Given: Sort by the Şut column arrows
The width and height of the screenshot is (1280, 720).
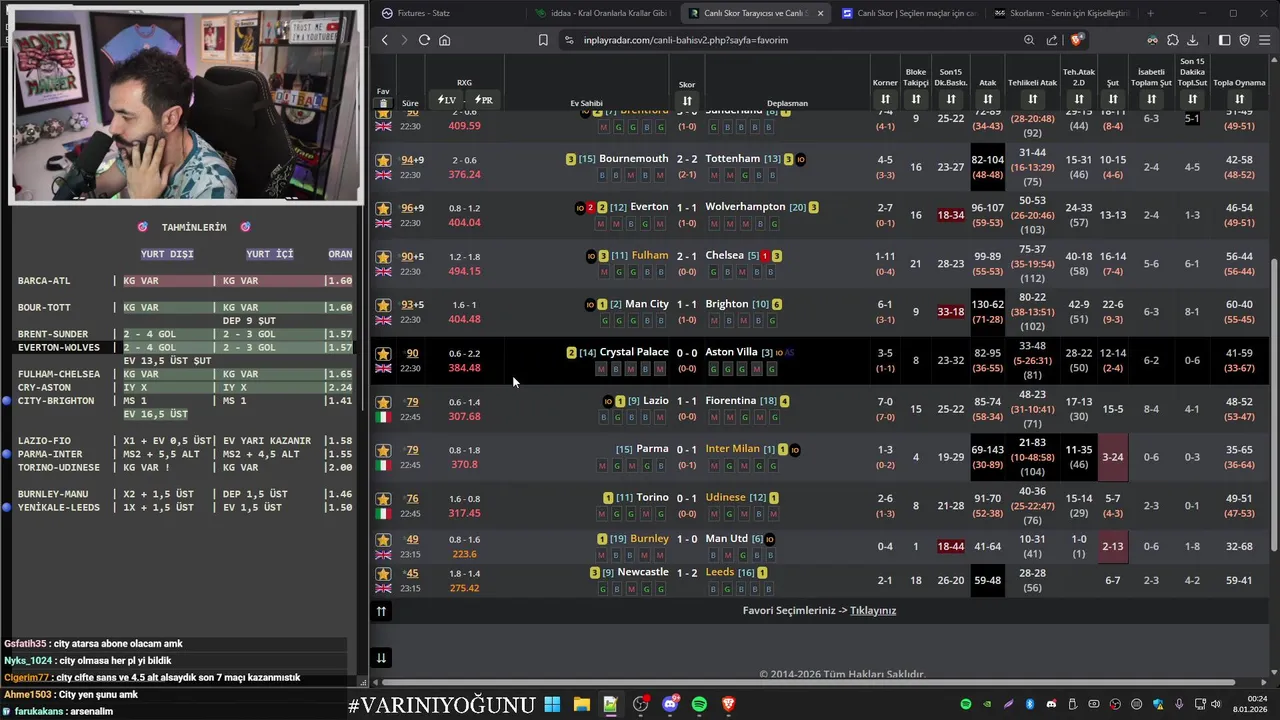Looking at the screenshot, I should tap(1112, 99).
